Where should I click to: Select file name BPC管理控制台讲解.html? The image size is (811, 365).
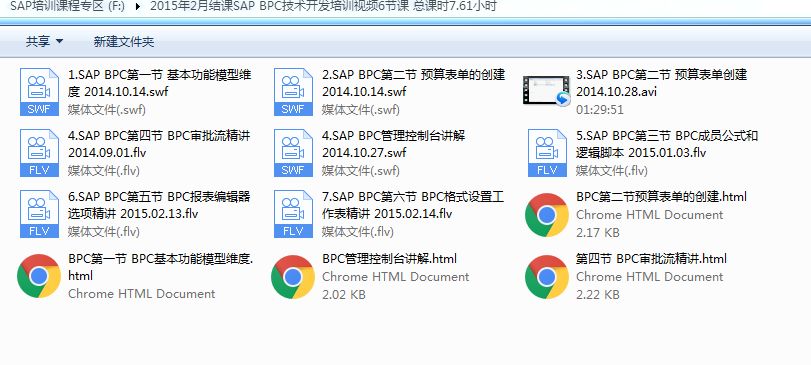tap(389, 258)
